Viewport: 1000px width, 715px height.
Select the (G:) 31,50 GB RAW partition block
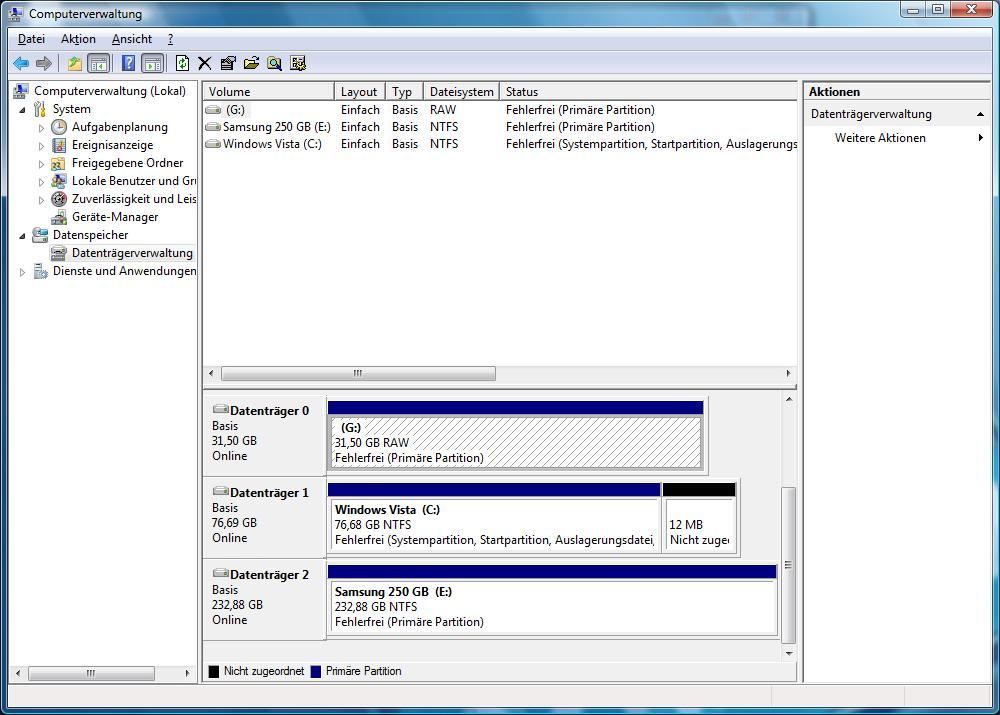click(x=515, y=436)
